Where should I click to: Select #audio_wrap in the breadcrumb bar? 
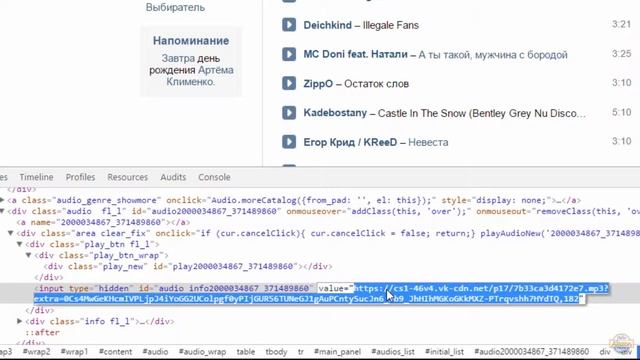(202, 351)
